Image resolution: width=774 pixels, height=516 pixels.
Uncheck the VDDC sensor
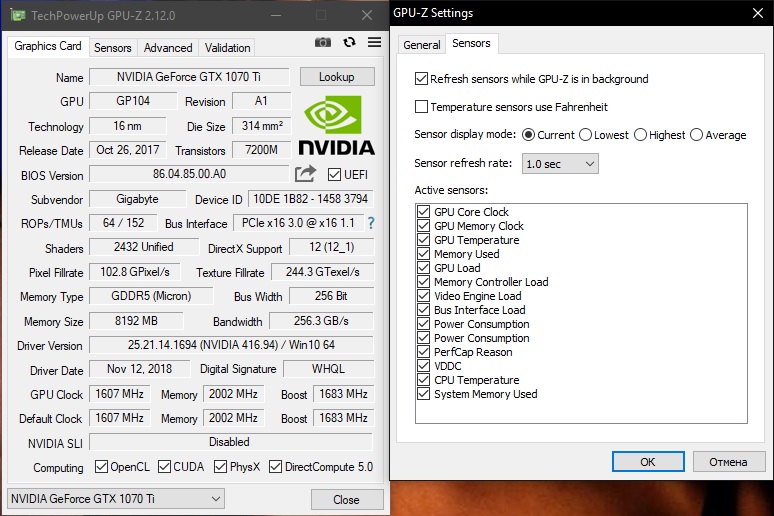point(424,366)
